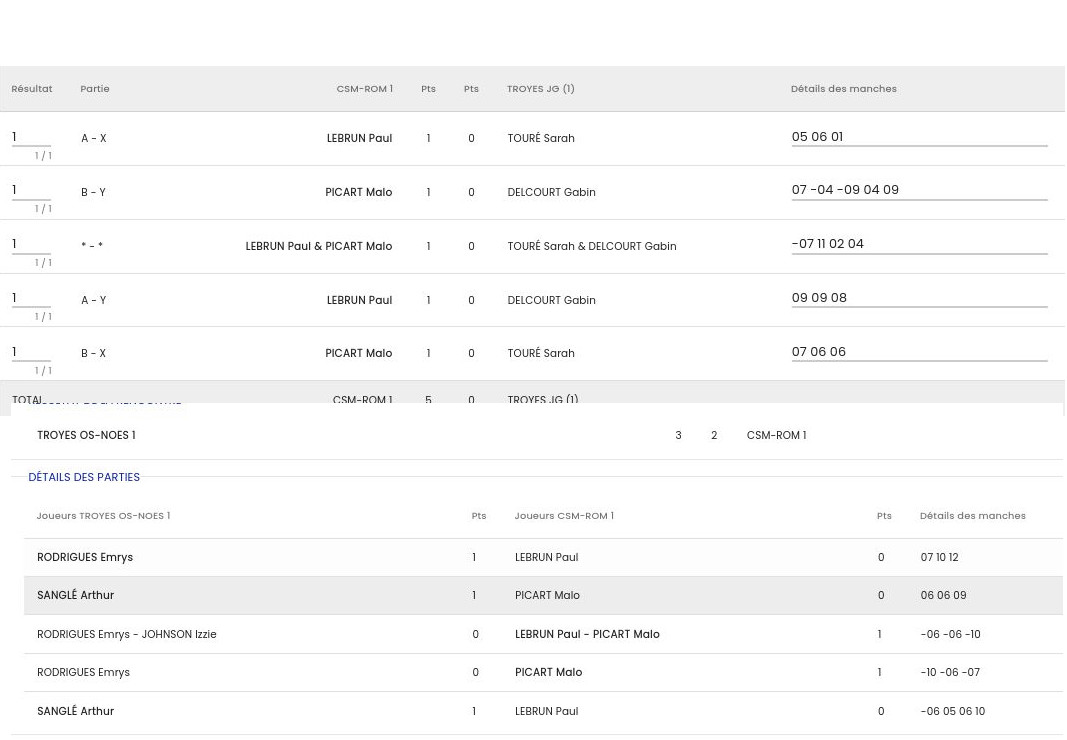Click the set details field with 07 -04 -09 04 09
This screenshot has height=740, width=1067.
tap(918, 190)
